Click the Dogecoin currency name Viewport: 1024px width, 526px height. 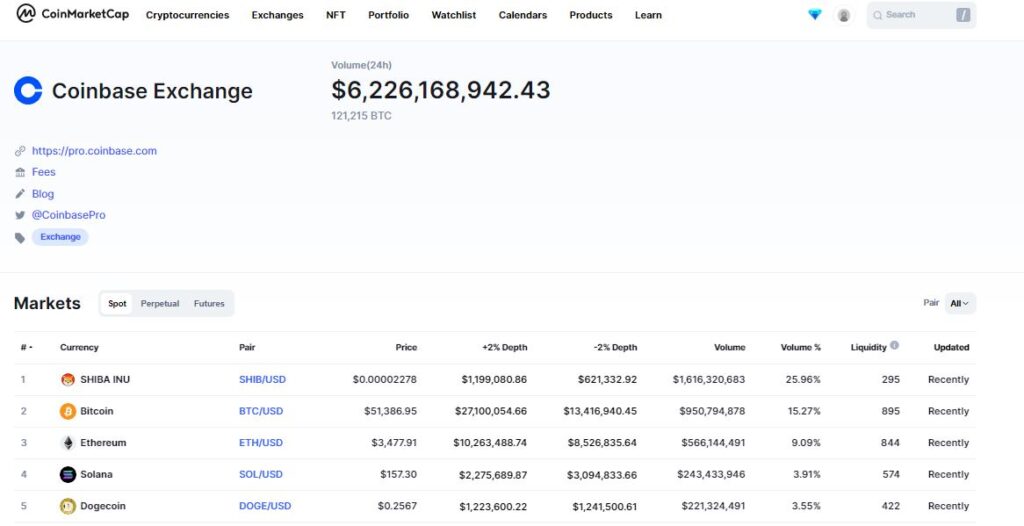pyautogui.click(x=103, y=506)
